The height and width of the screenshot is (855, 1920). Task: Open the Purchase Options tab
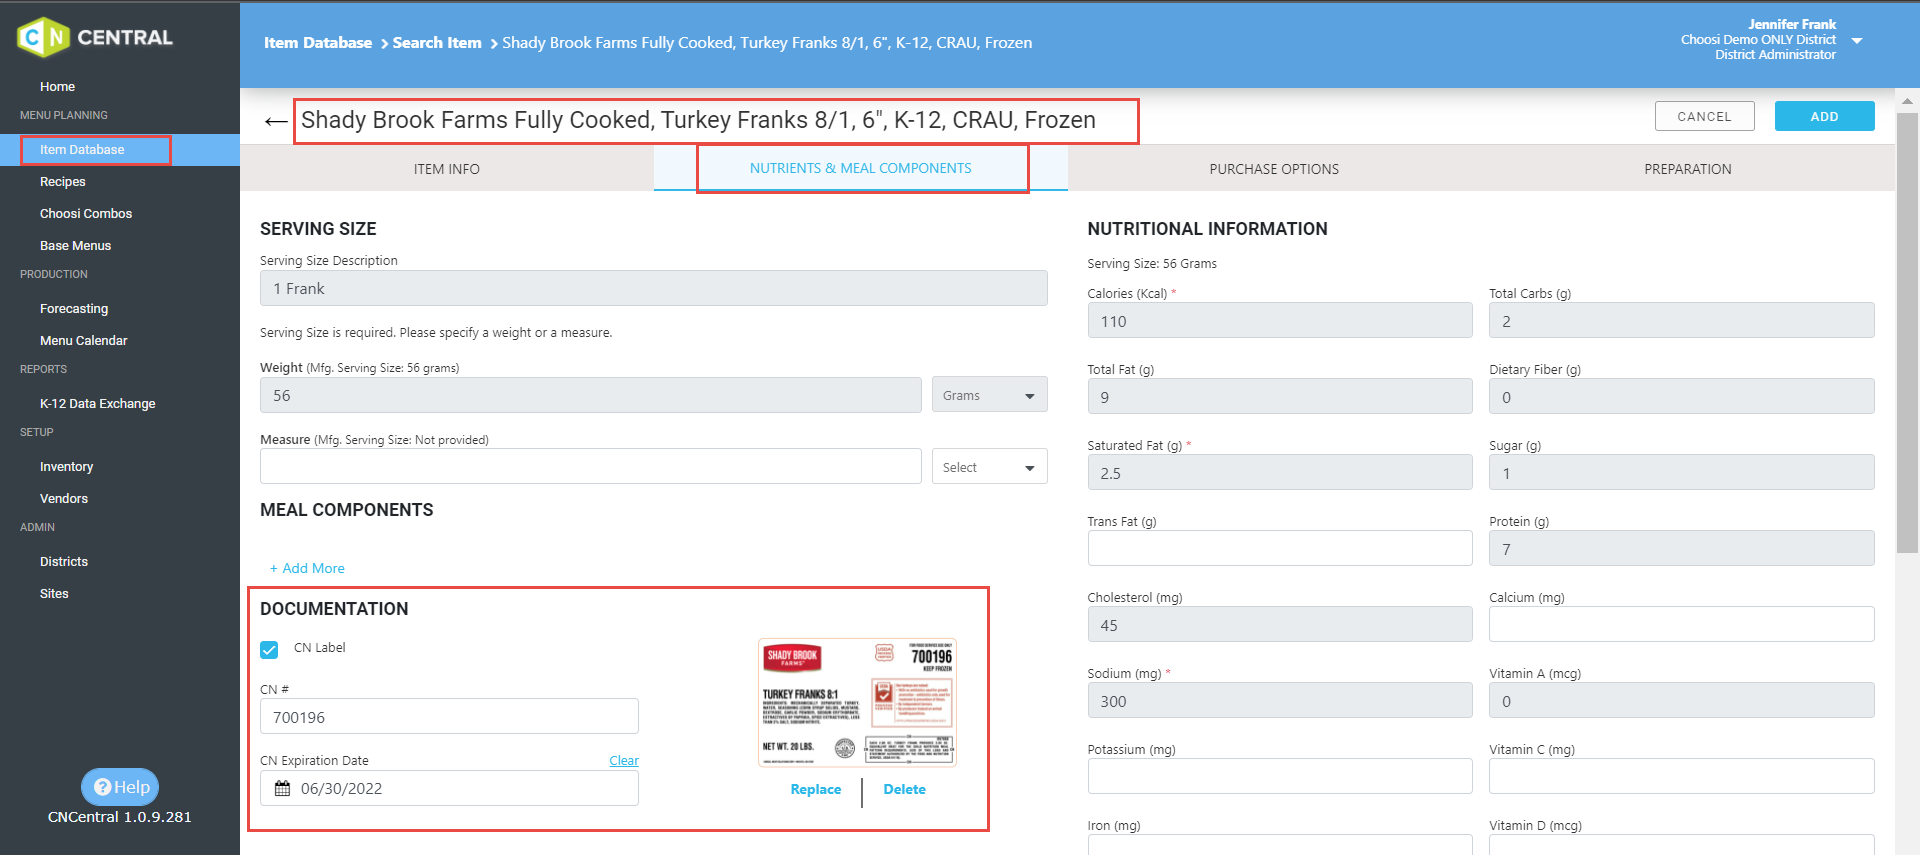[1274, 169]
